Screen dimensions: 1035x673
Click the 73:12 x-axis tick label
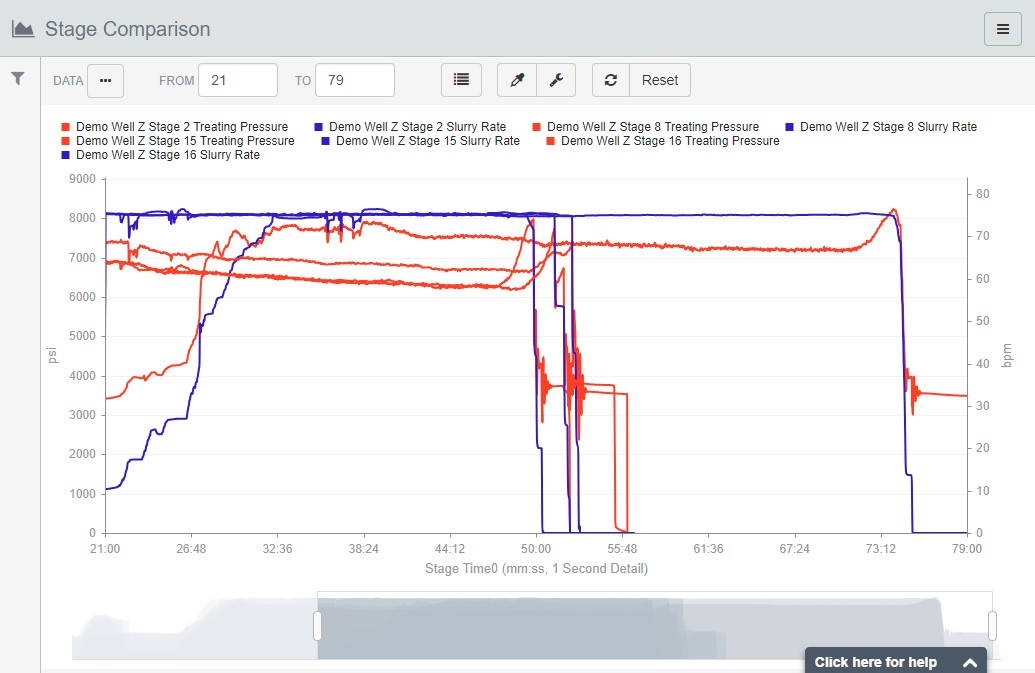[881, 549]
